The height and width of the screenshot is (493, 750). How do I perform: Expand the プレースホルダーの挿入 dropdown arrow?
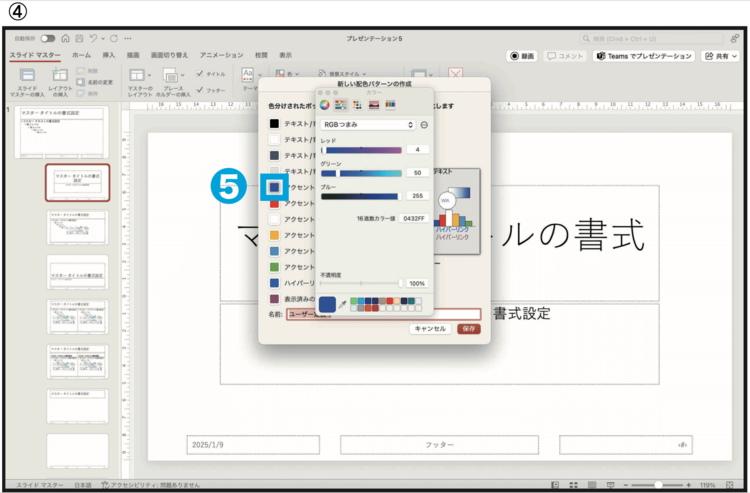(182, 75)
